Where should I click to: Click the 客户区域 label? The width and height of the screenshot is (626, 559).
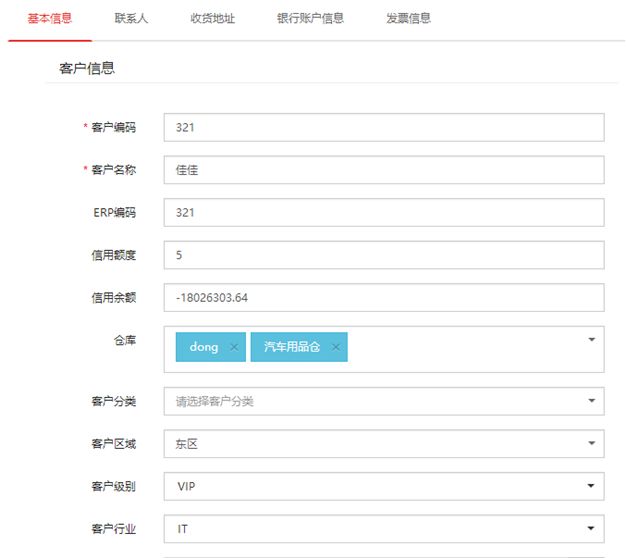(x=114, y=444)
